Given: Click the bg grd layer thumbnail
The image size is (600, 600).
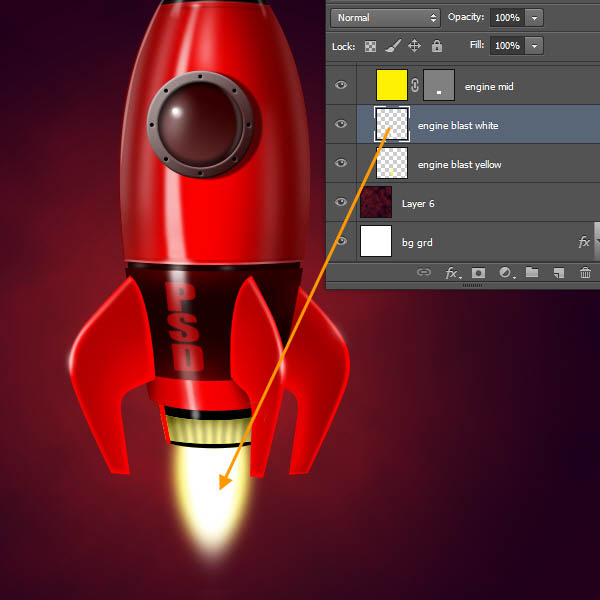Looking at the screenshot, I should (376, 242).
